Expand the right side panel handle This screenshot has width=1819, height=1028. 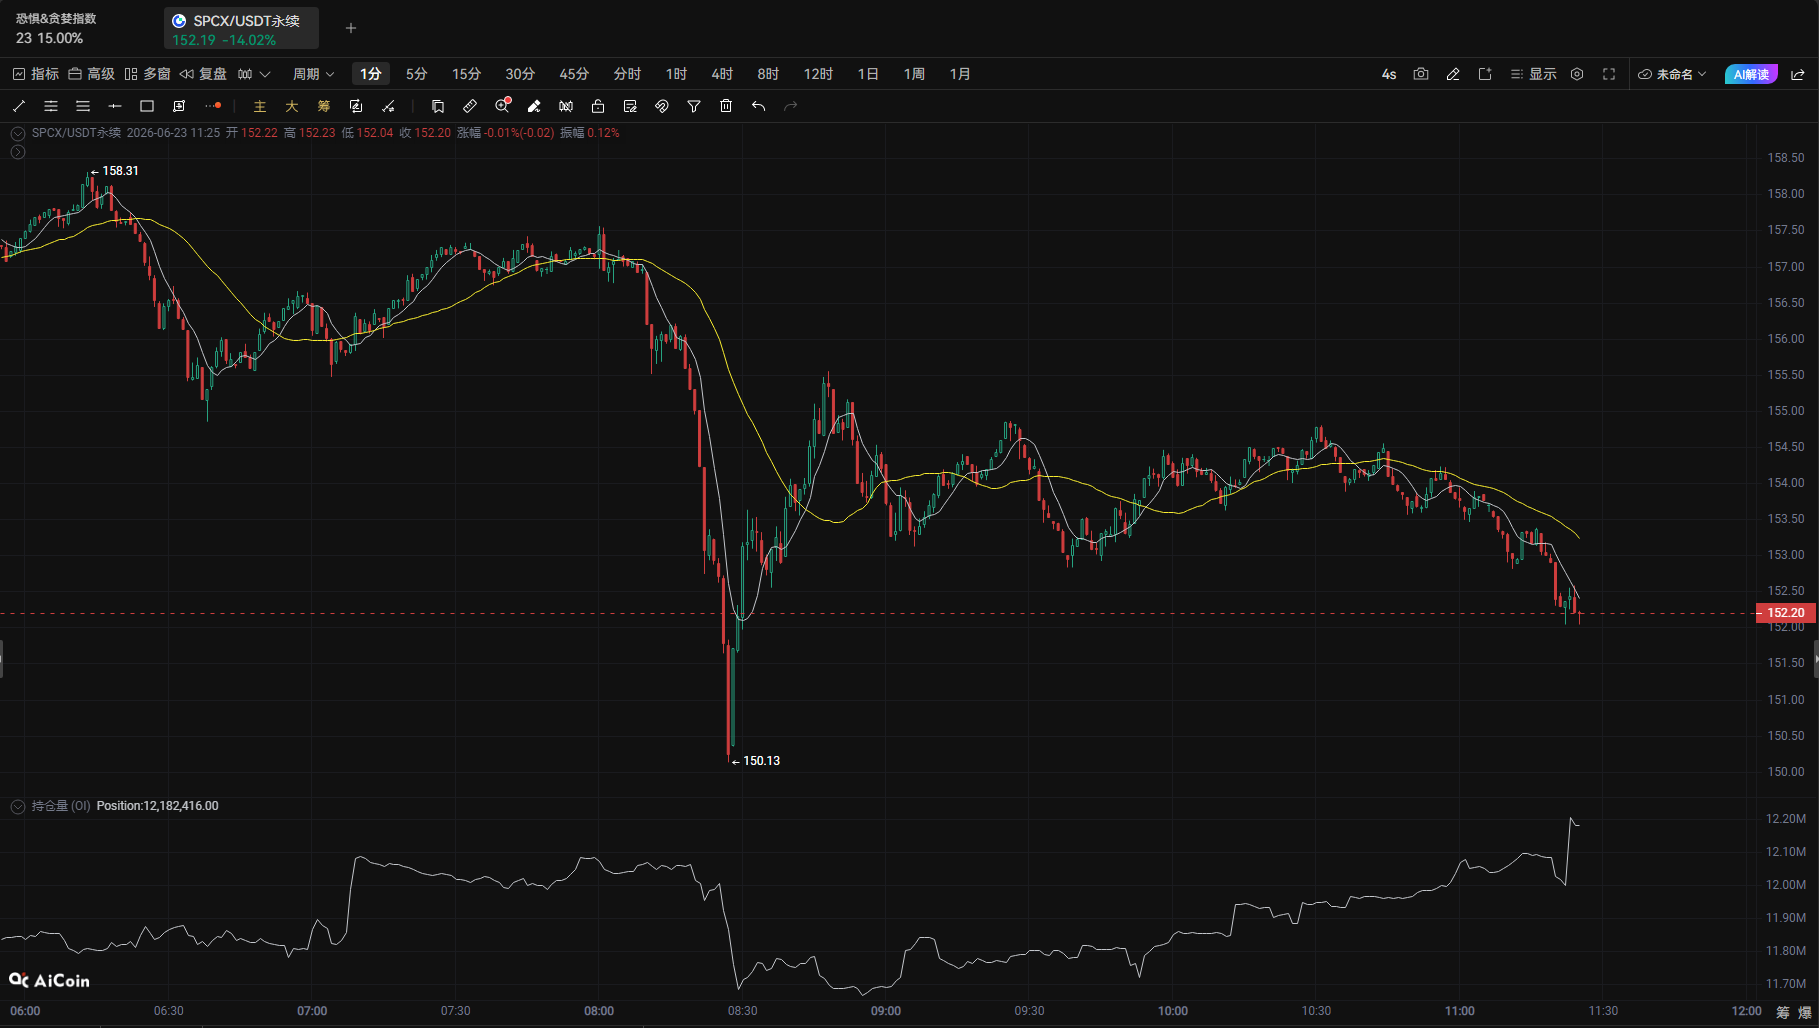tap(1816, 660)
